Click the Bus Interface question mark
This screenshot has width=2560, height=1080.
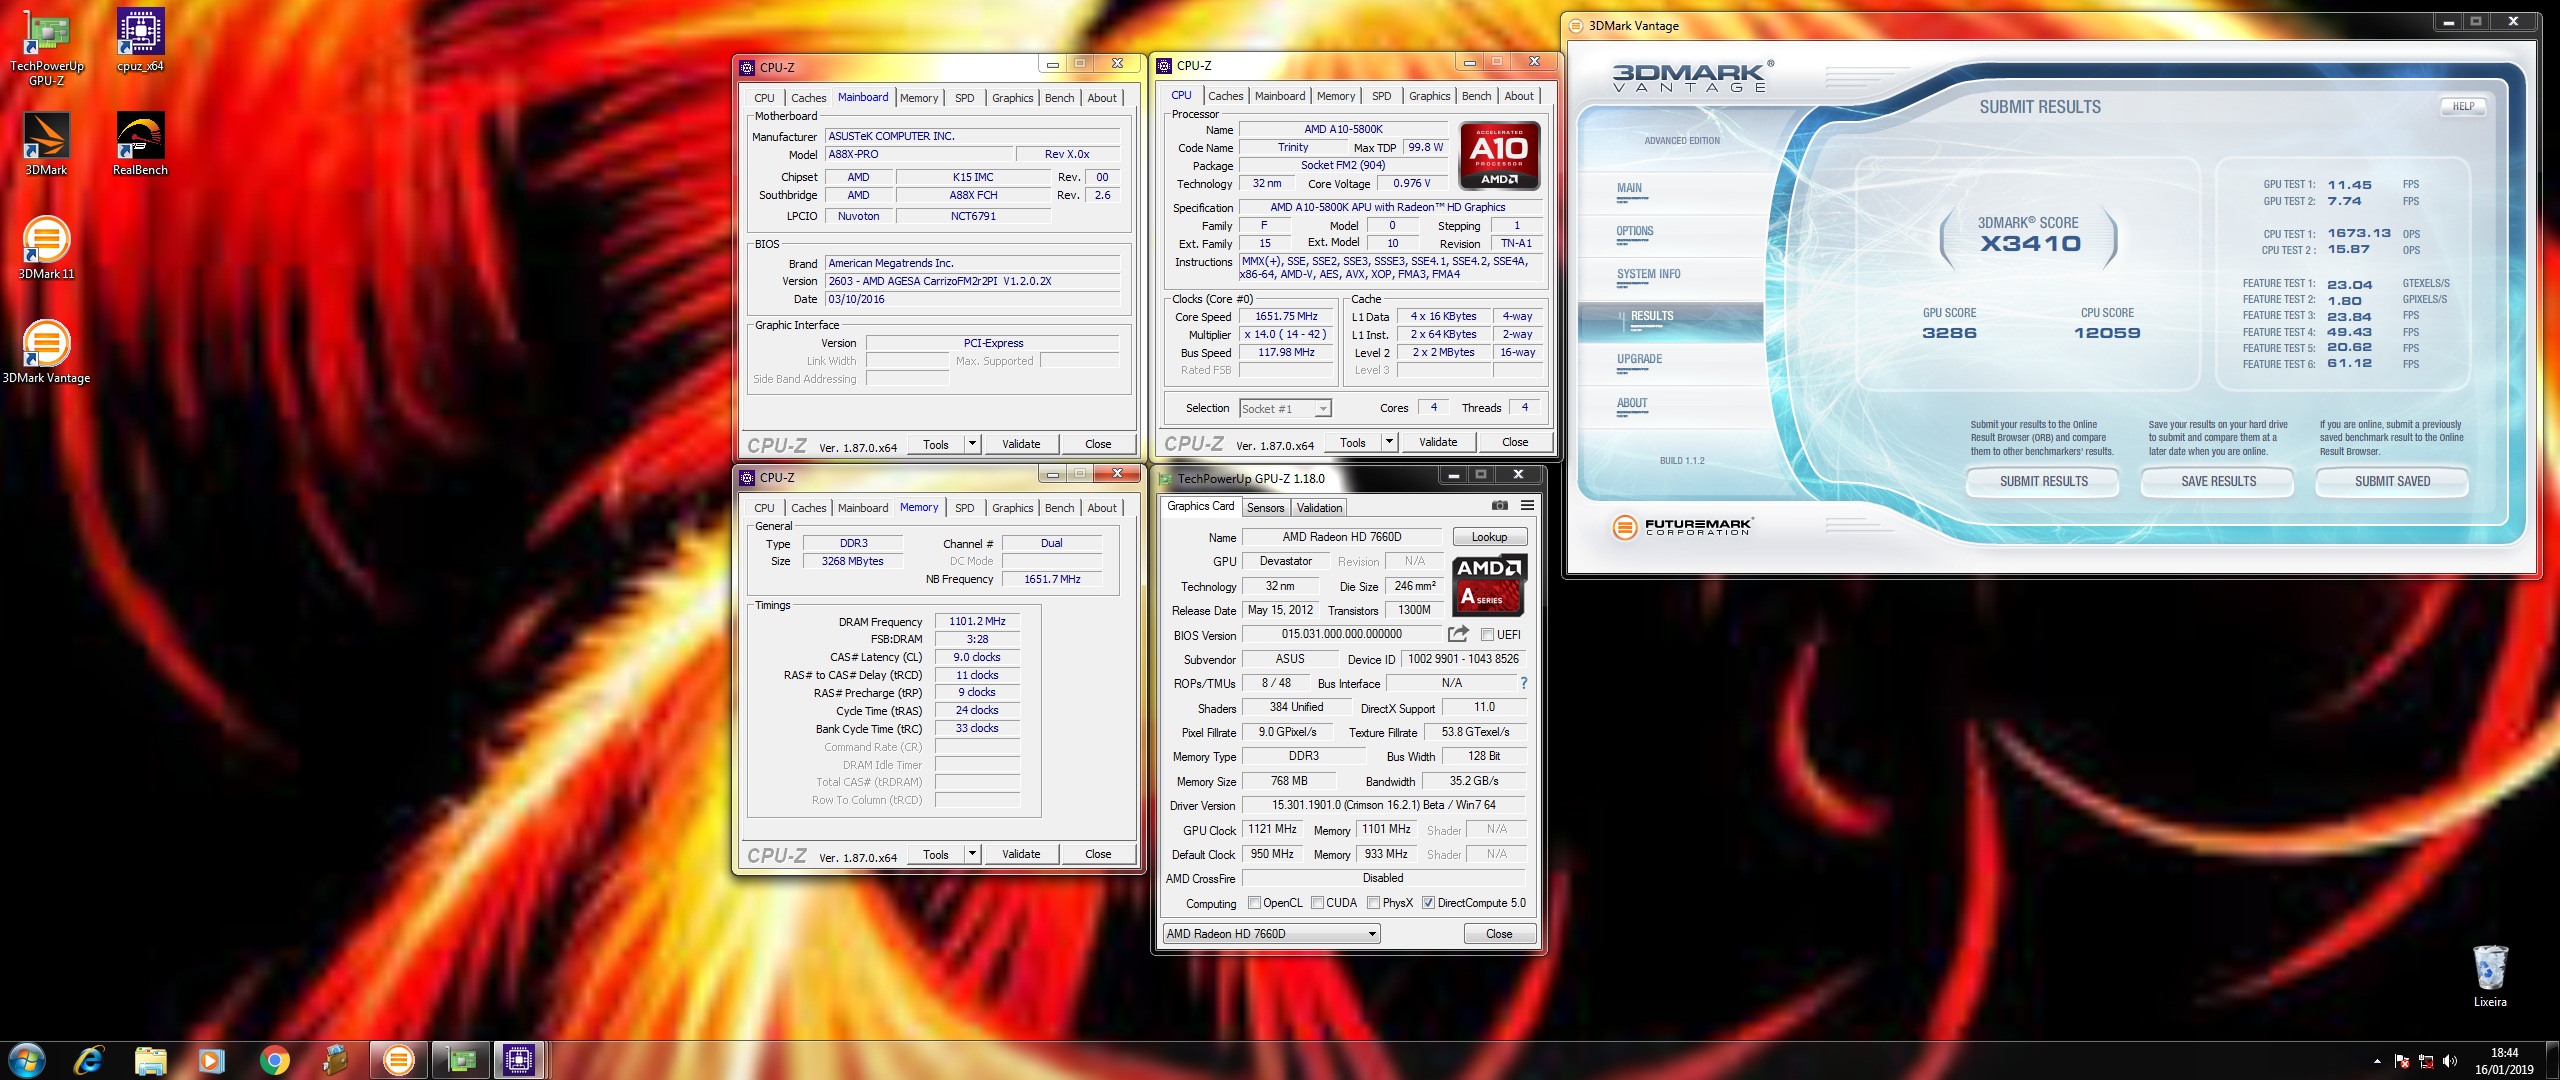pyautogui.click(x=1523, y=683)
